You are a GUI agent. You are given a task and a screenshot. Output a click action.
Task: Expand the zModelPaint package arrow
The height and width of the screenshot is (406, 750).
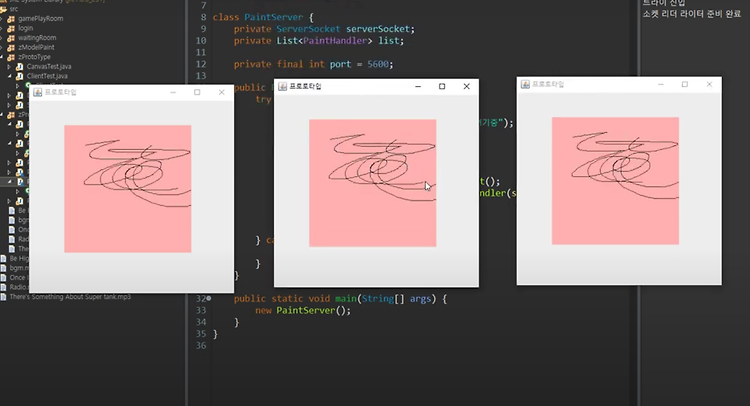tap(1, 47)
